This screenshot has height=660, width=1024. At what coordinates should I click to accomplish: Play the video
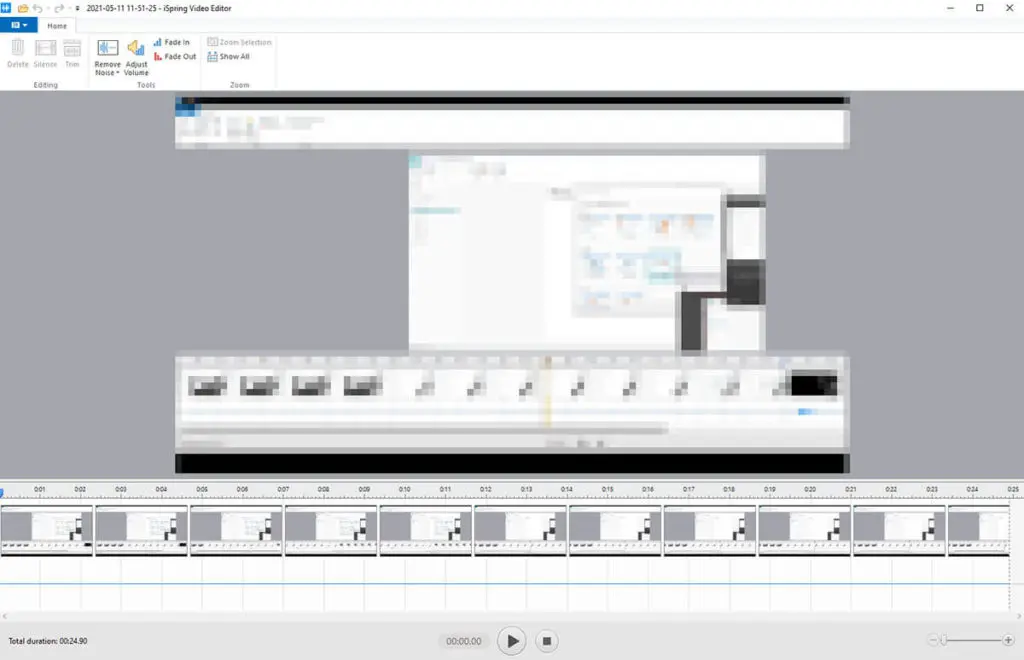[x=511, y=641]
